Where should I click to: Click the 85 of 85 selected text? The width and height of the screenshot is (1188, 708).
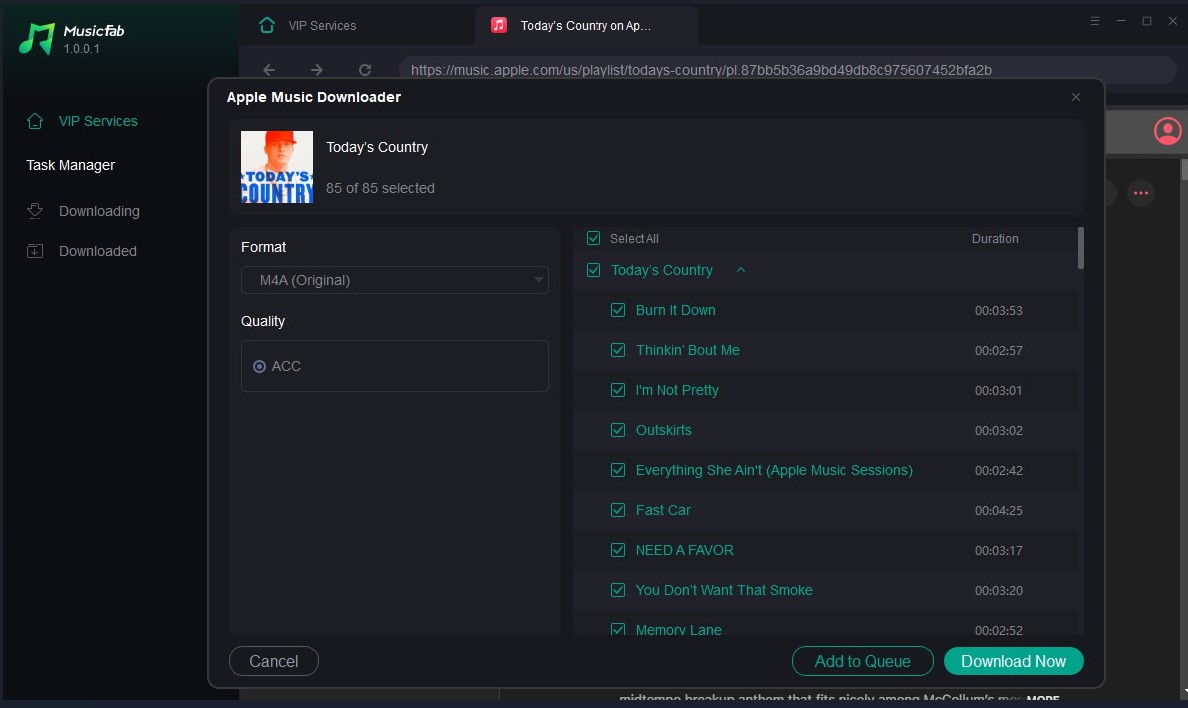tap(380, 188)
